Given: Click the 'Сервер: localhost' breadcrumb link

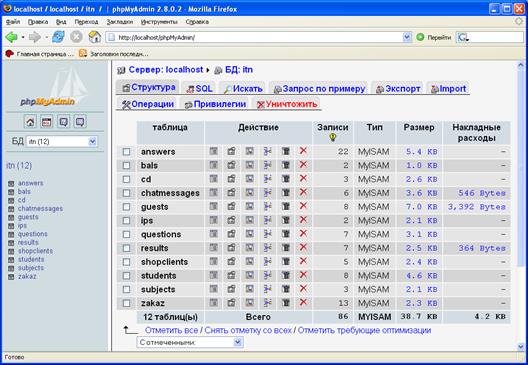Looking at the screenshot, I should [166, 70].
